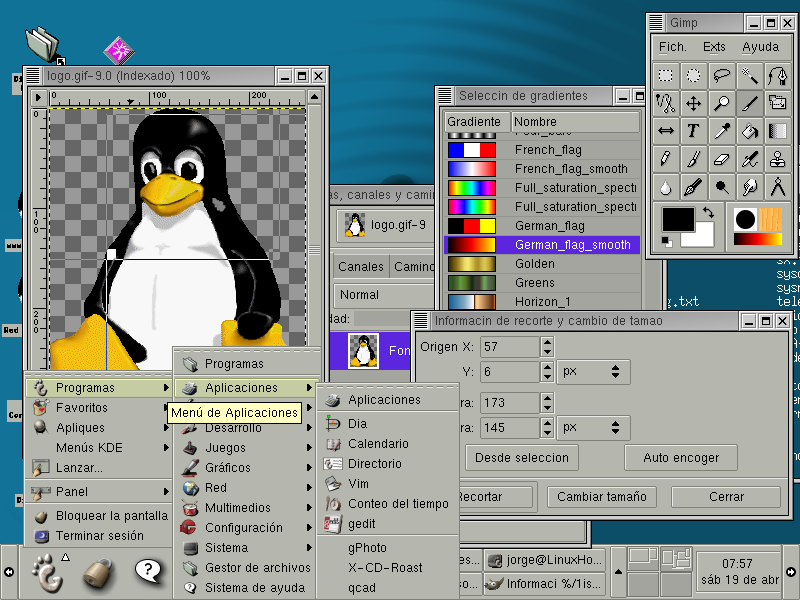Select the Ink pen tool
Viewport: 800px width, 600px height.
(693, 187)
